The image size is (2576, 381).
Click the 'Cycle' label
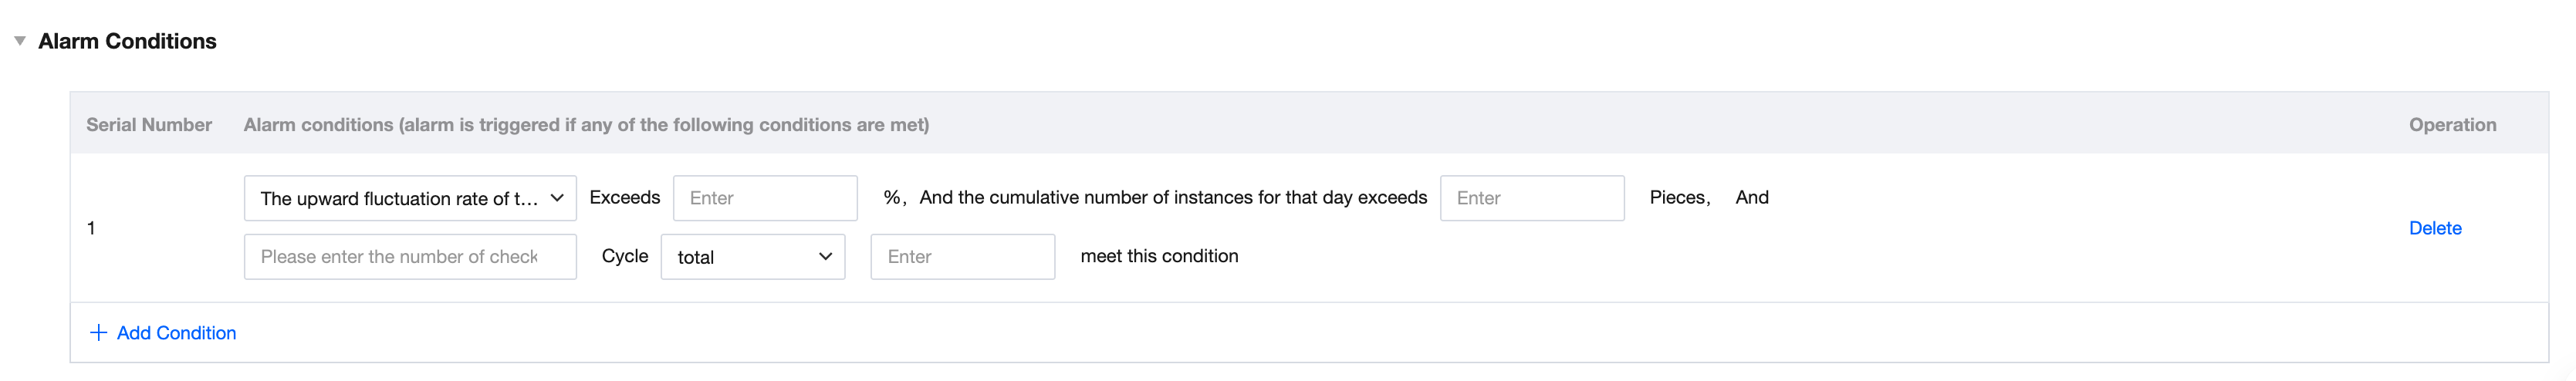click(624, 256)
